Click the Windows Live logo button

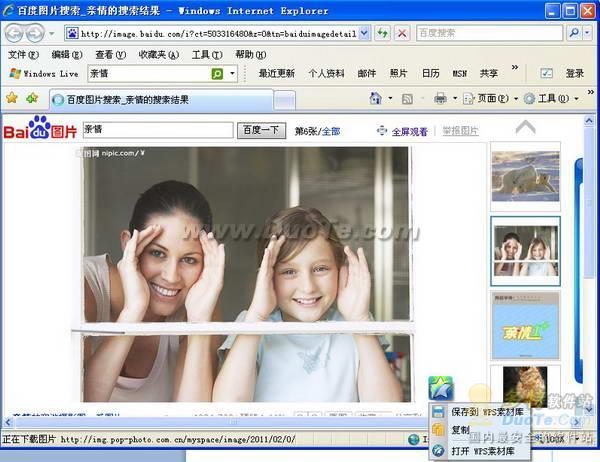click(x=44, y=73)
